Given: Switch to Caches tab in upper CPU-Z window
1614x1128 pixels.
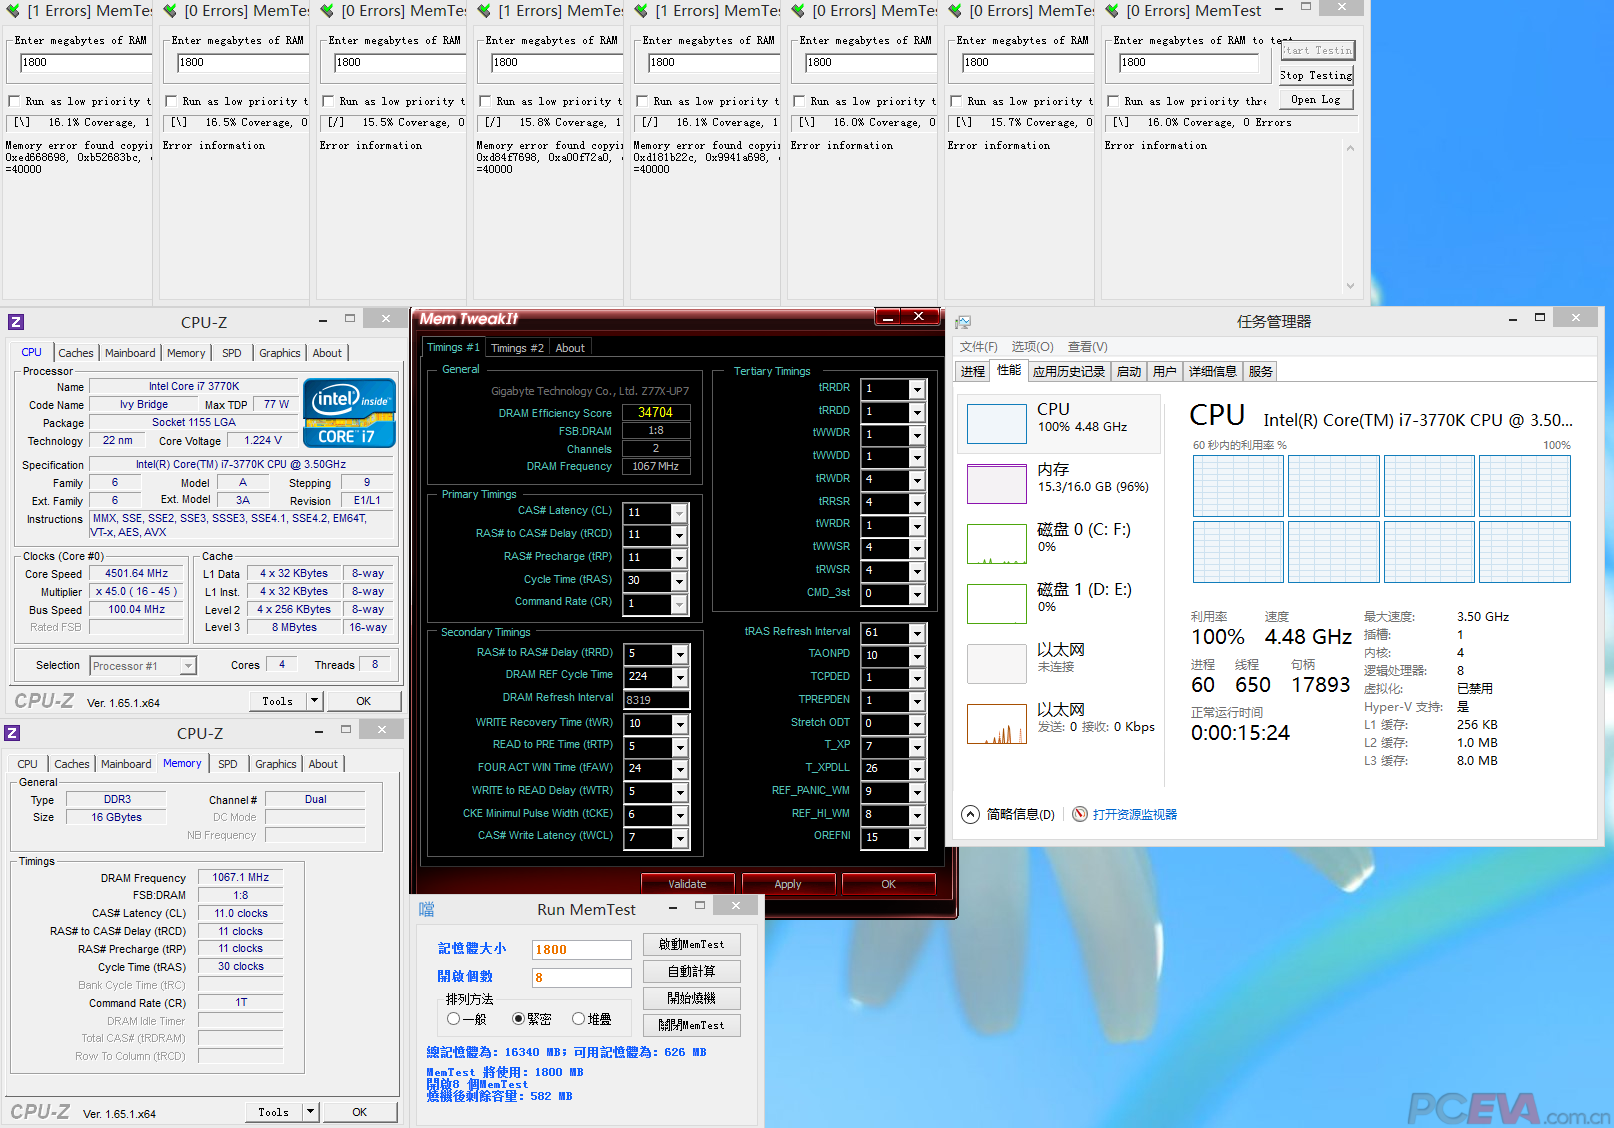Looking at the screenshot, I should [75, 353].
